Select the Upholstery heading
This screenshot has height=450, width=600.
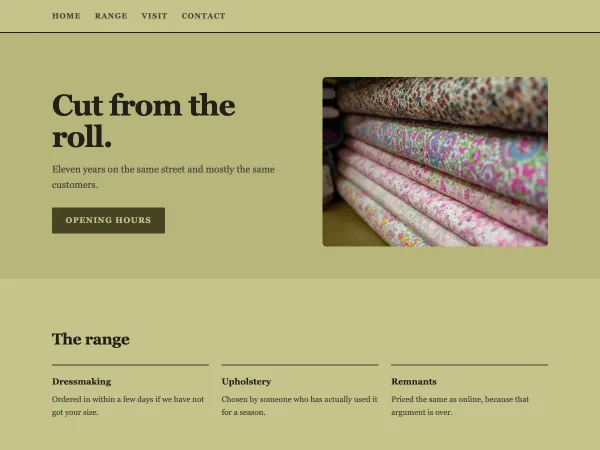[x=246, y=382]
